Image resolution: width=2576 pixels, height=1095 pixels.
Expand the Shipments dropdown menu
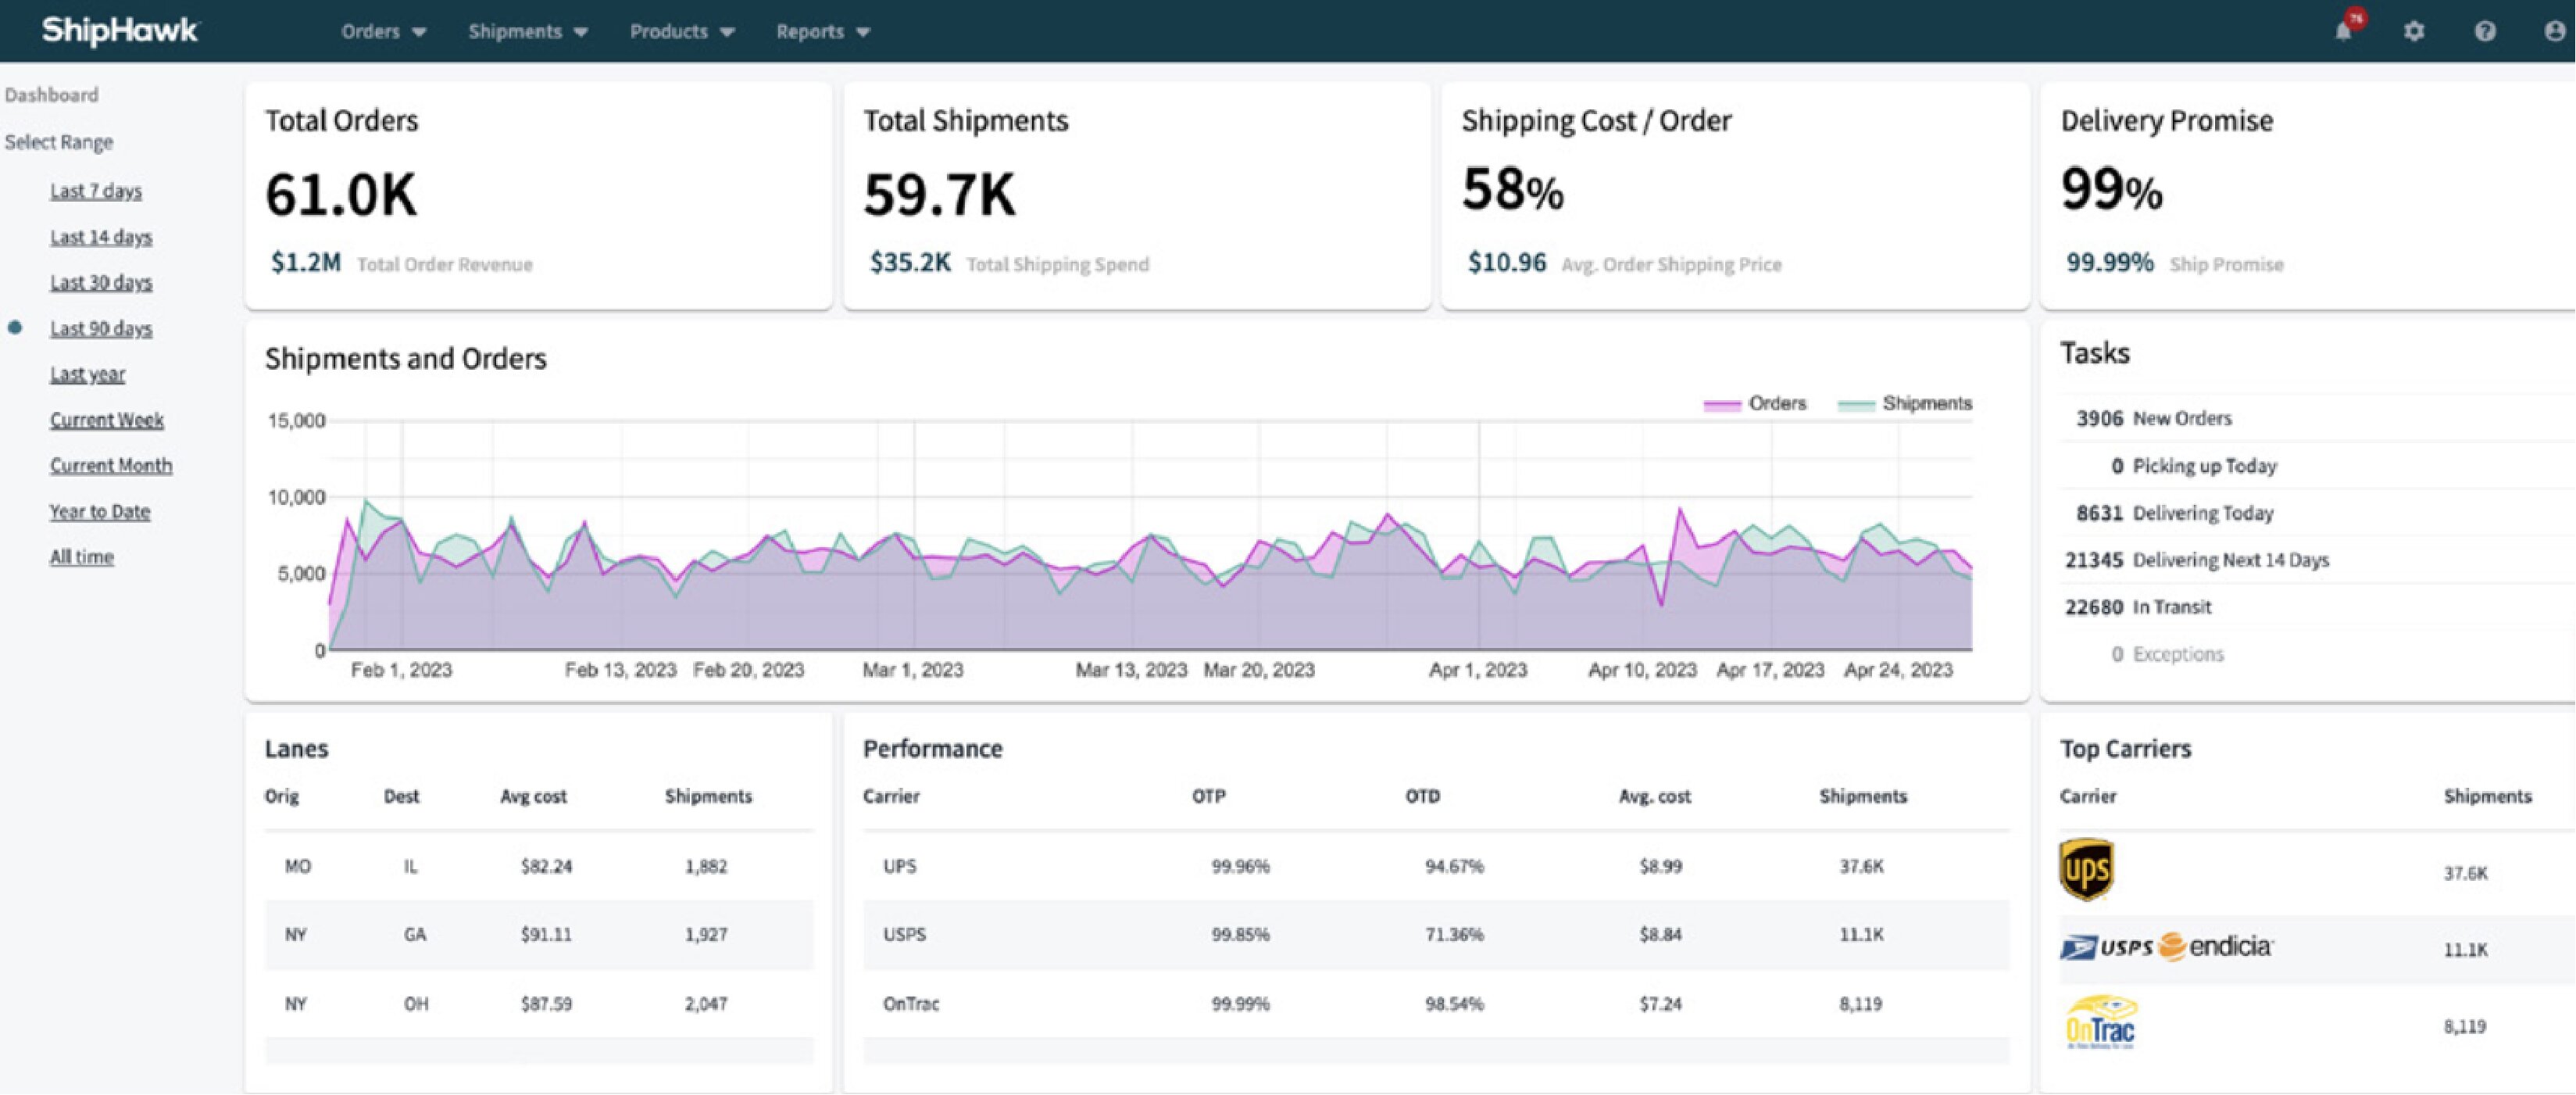(x=527, y=31)
